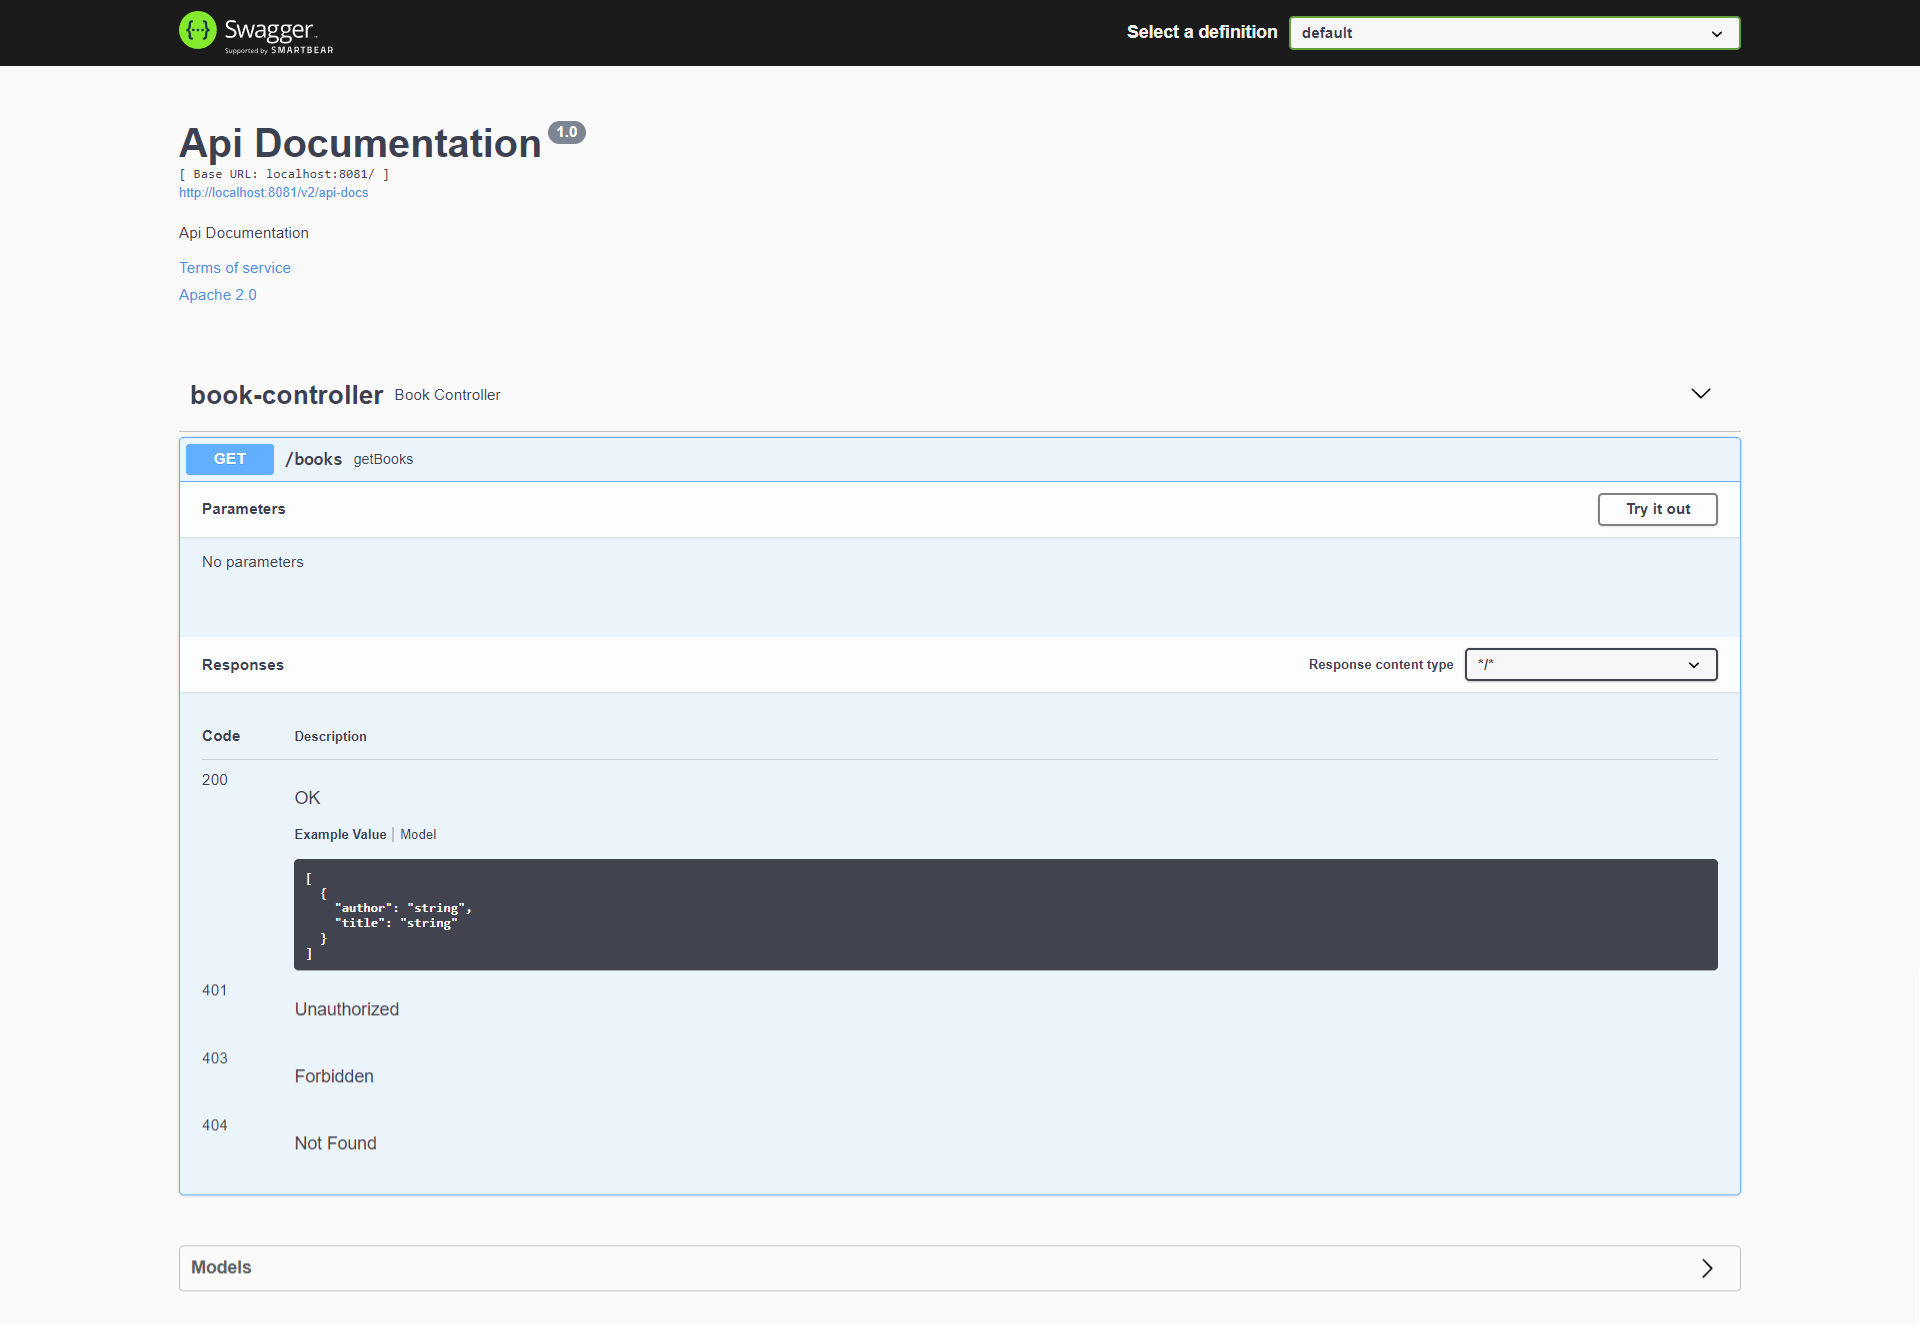Image resolution: width=1920 pixels, height=1325 pixels.
Task: Click the example JSON response block
Action: click(1005, 915)
